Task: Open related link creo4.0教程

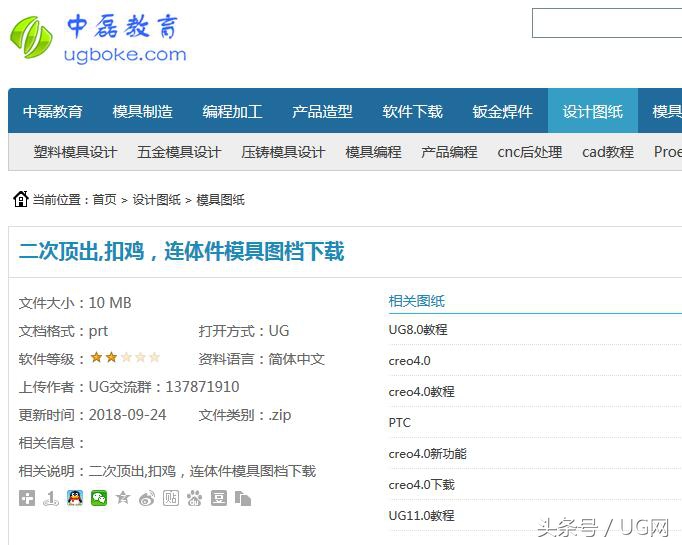Action: pyautogui.click(x=421, y=391)
